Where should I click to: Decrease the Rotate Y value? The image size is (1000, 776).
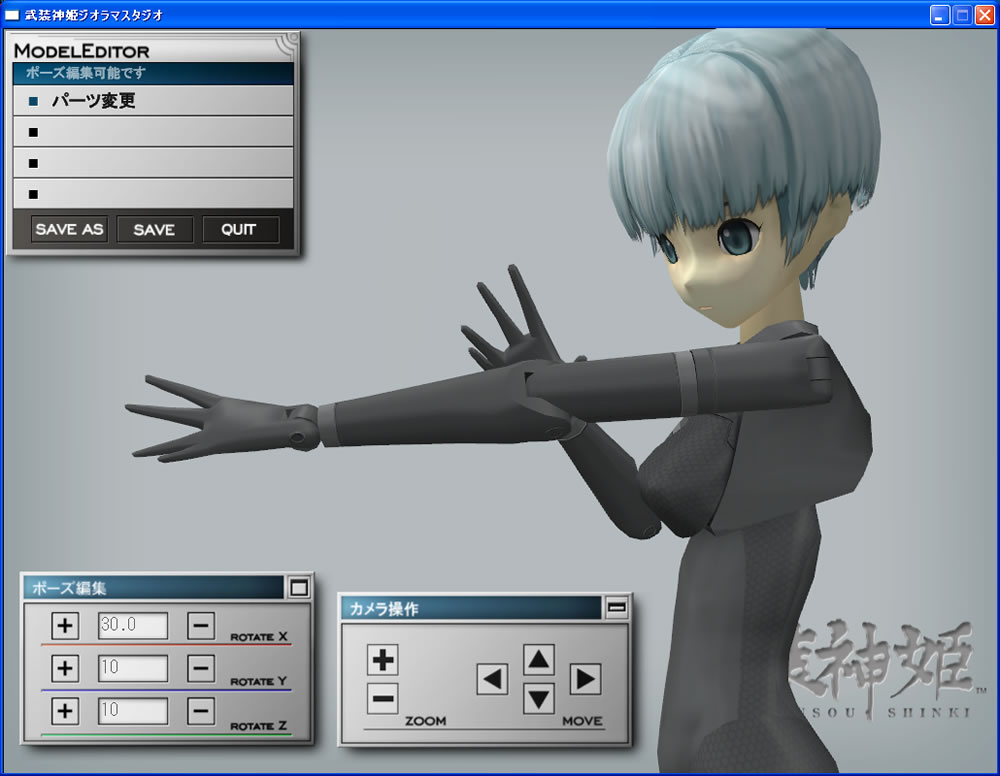coord(201,668)
